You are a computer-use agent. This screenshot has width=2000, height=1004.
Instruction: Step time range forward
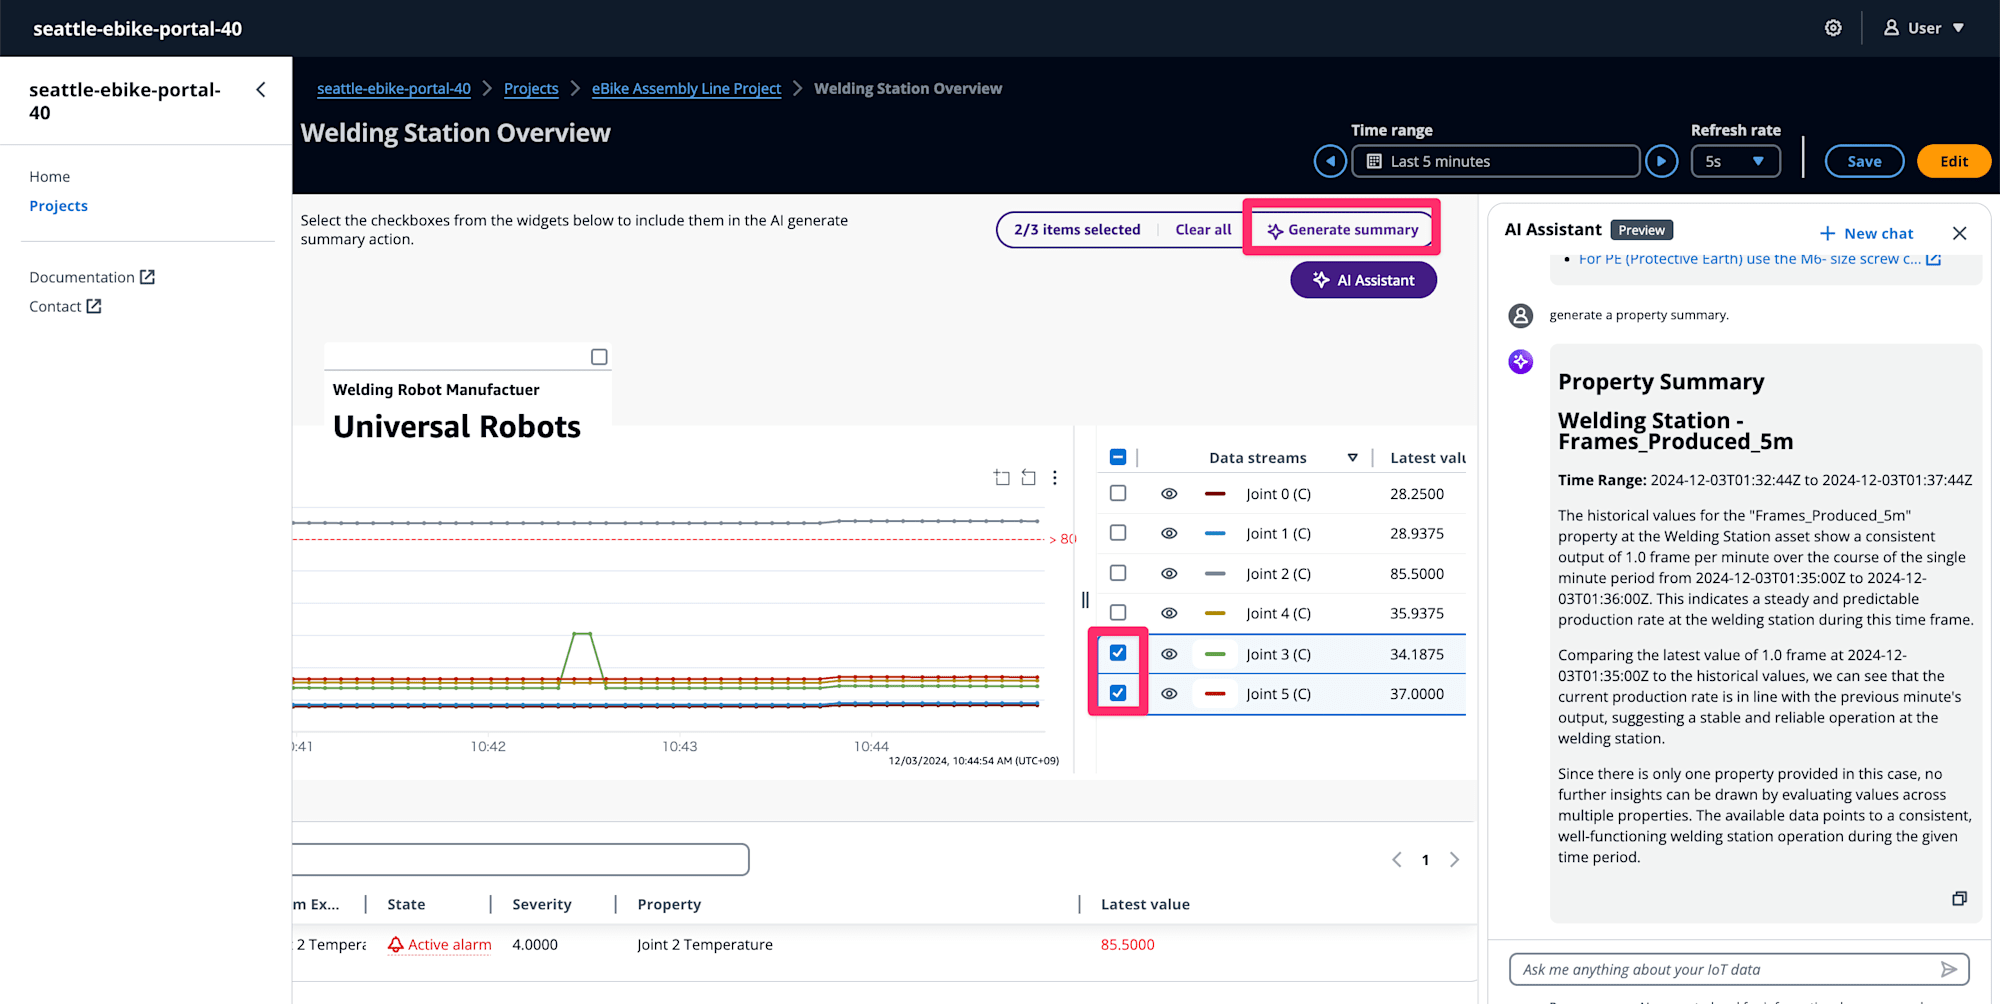[1662, 161]
